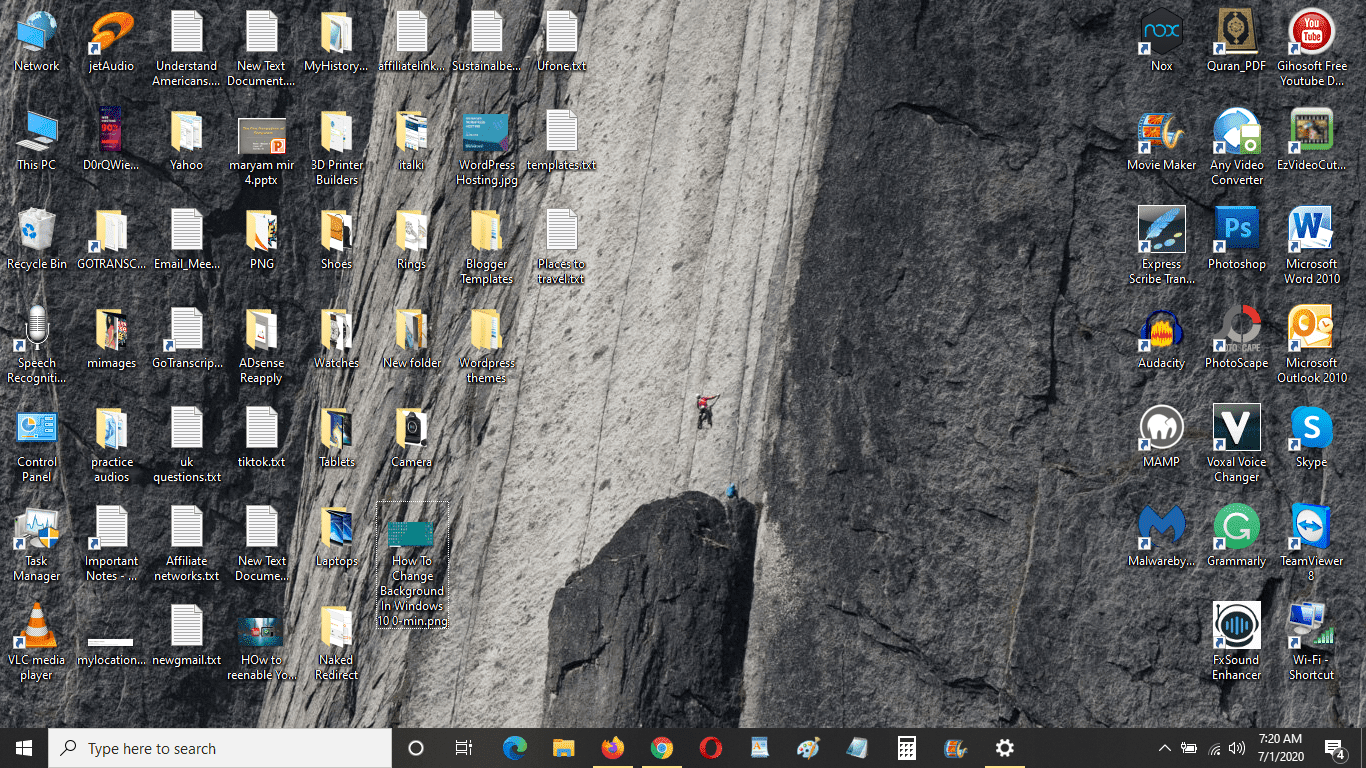Click the taskbar search box
Screen dimensions: 1366x768
[x=220, y=748]
